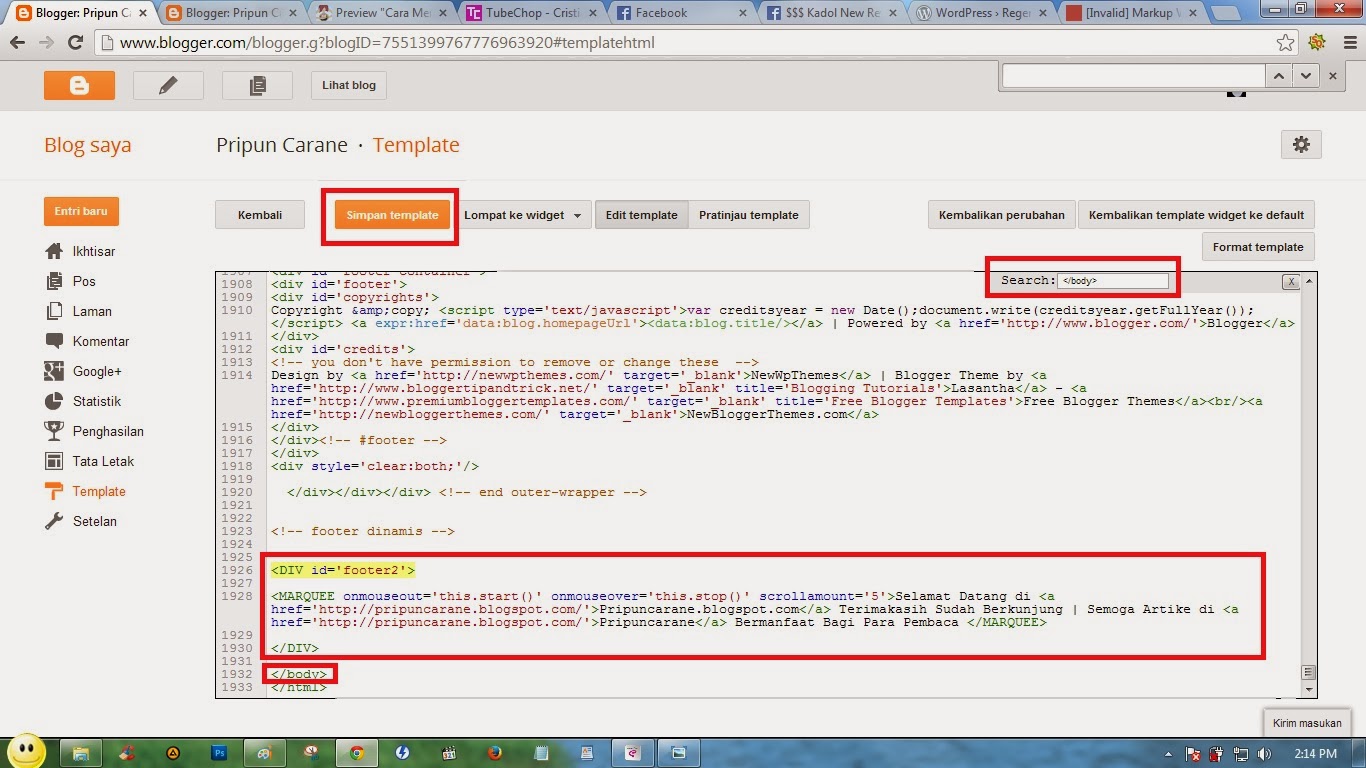The image size is (1366, 768).
Task: Click the Entri baru button
Action: [81, 211]
